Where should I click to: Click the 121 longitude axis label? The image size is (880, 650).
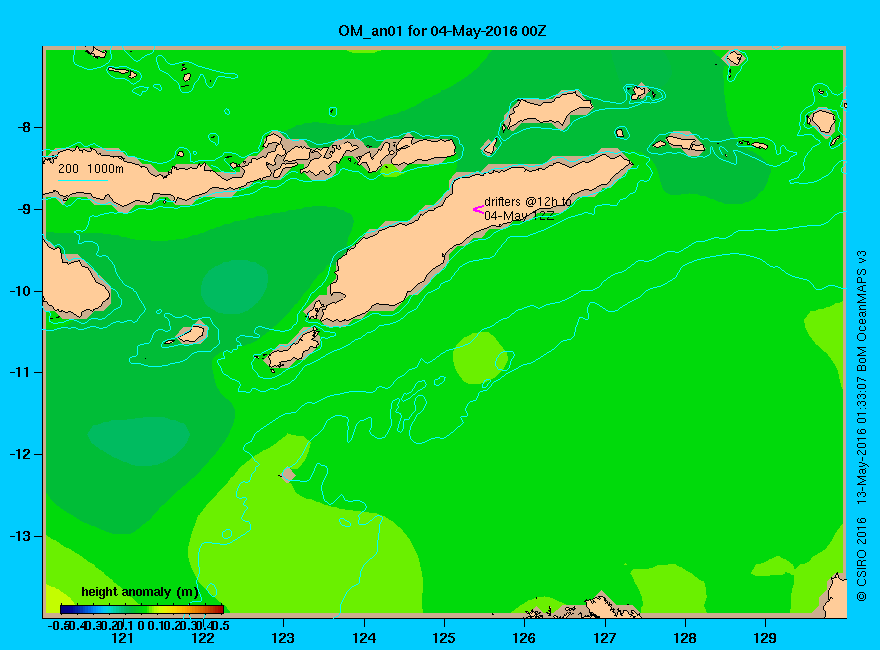point(122,638)
